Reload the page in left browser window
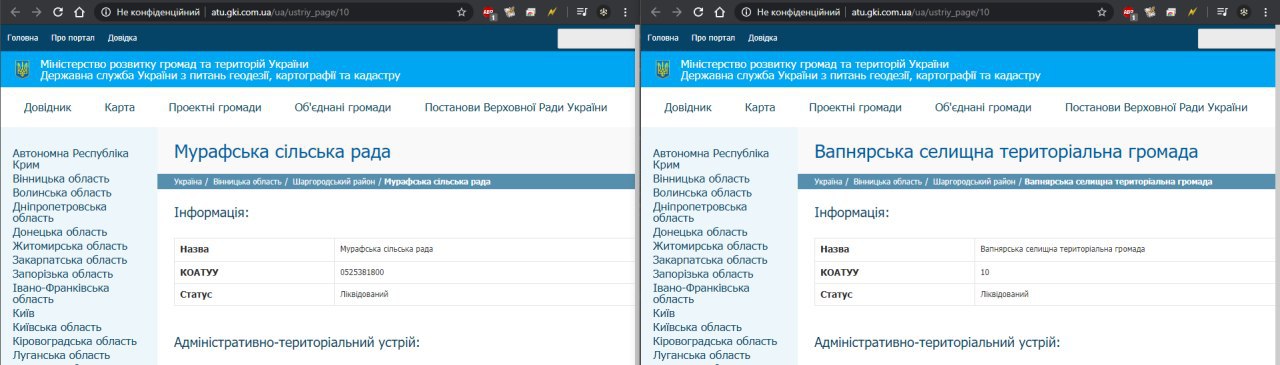1280x365 pixels. (x=58, y=12)
